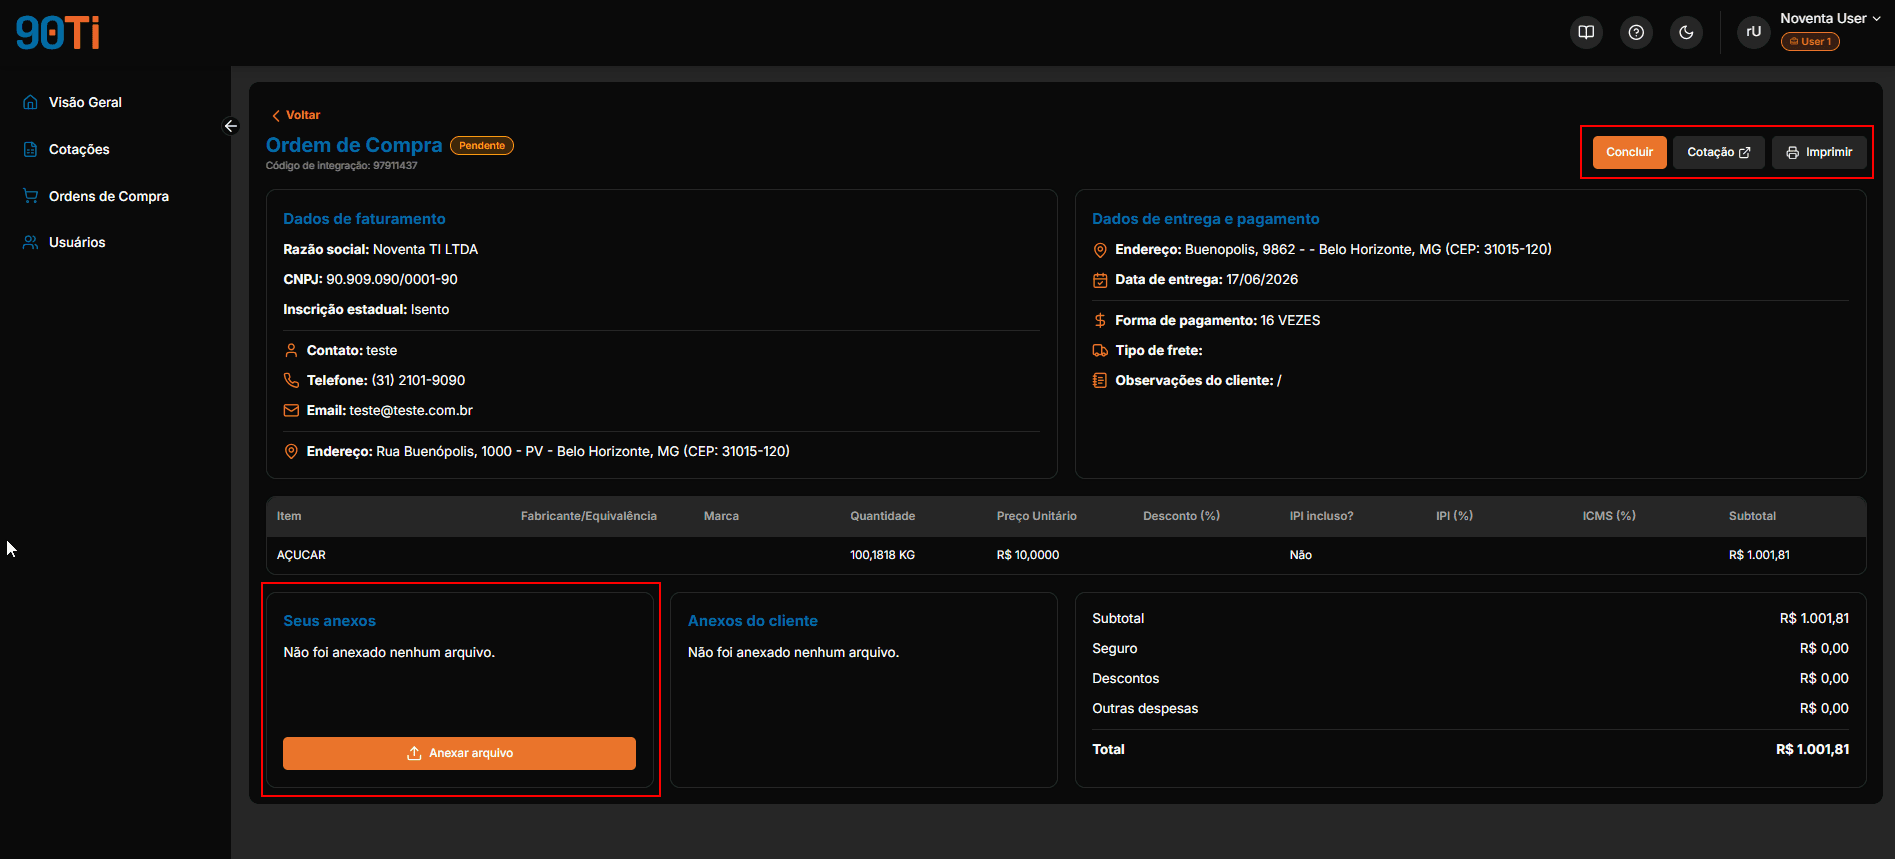The width and height of the screenshot is (1895, 859).
Task: Collapse the sidebar with arrow icon
Action: pos(231,126)
